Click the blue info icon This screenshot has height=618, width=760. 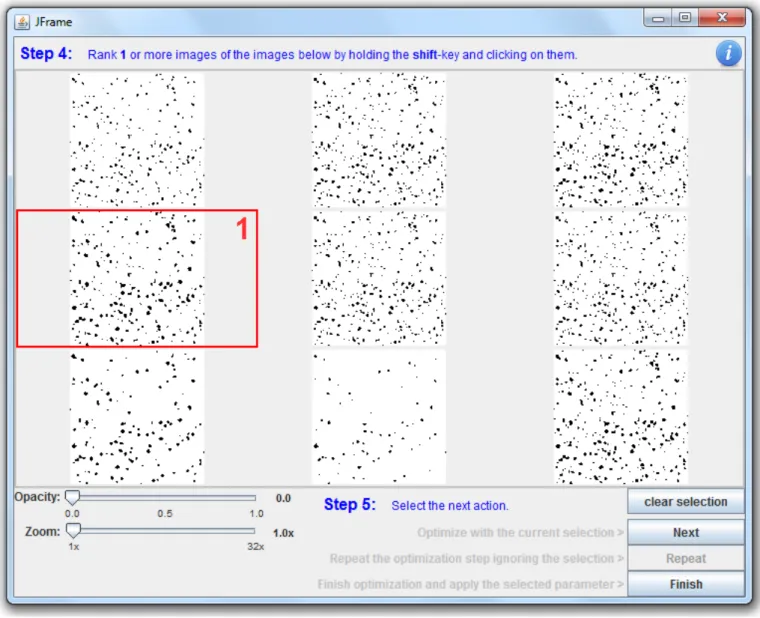coord(728,53)
